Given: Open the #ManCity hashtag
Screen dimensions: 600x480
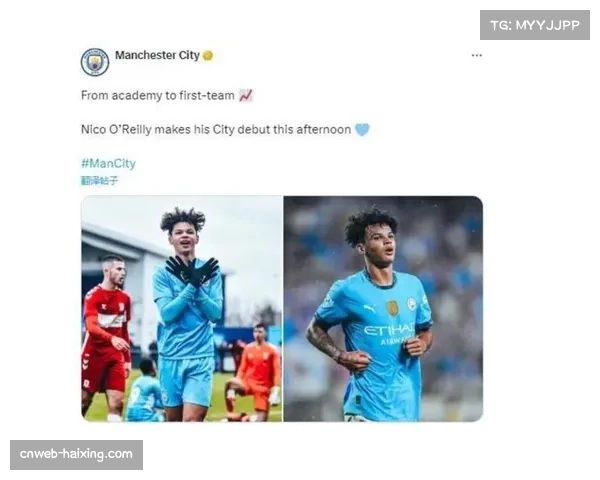Looking at the screenshot, I should 108,163.
